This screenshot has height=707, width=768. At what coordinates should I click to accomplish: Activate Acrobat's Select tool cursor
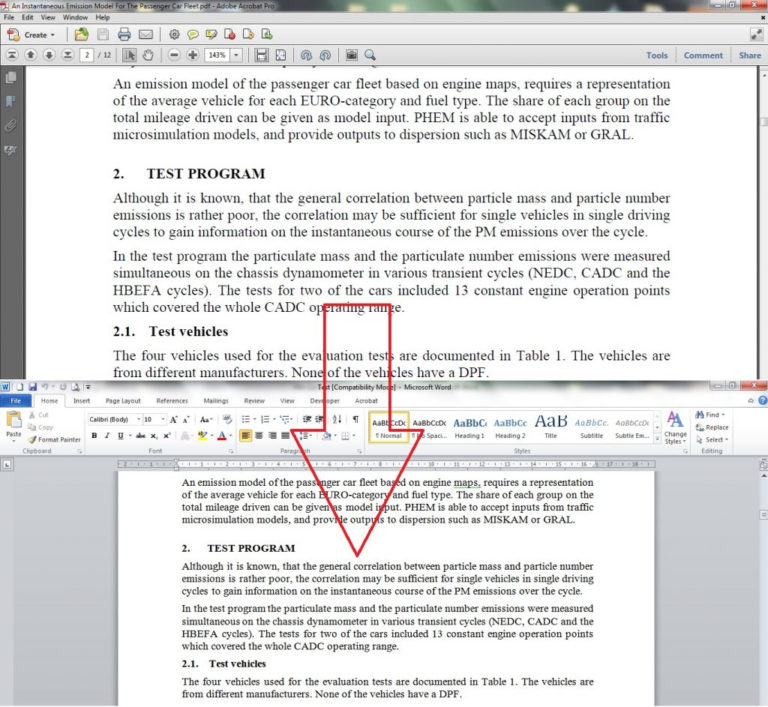click(129, 55)
